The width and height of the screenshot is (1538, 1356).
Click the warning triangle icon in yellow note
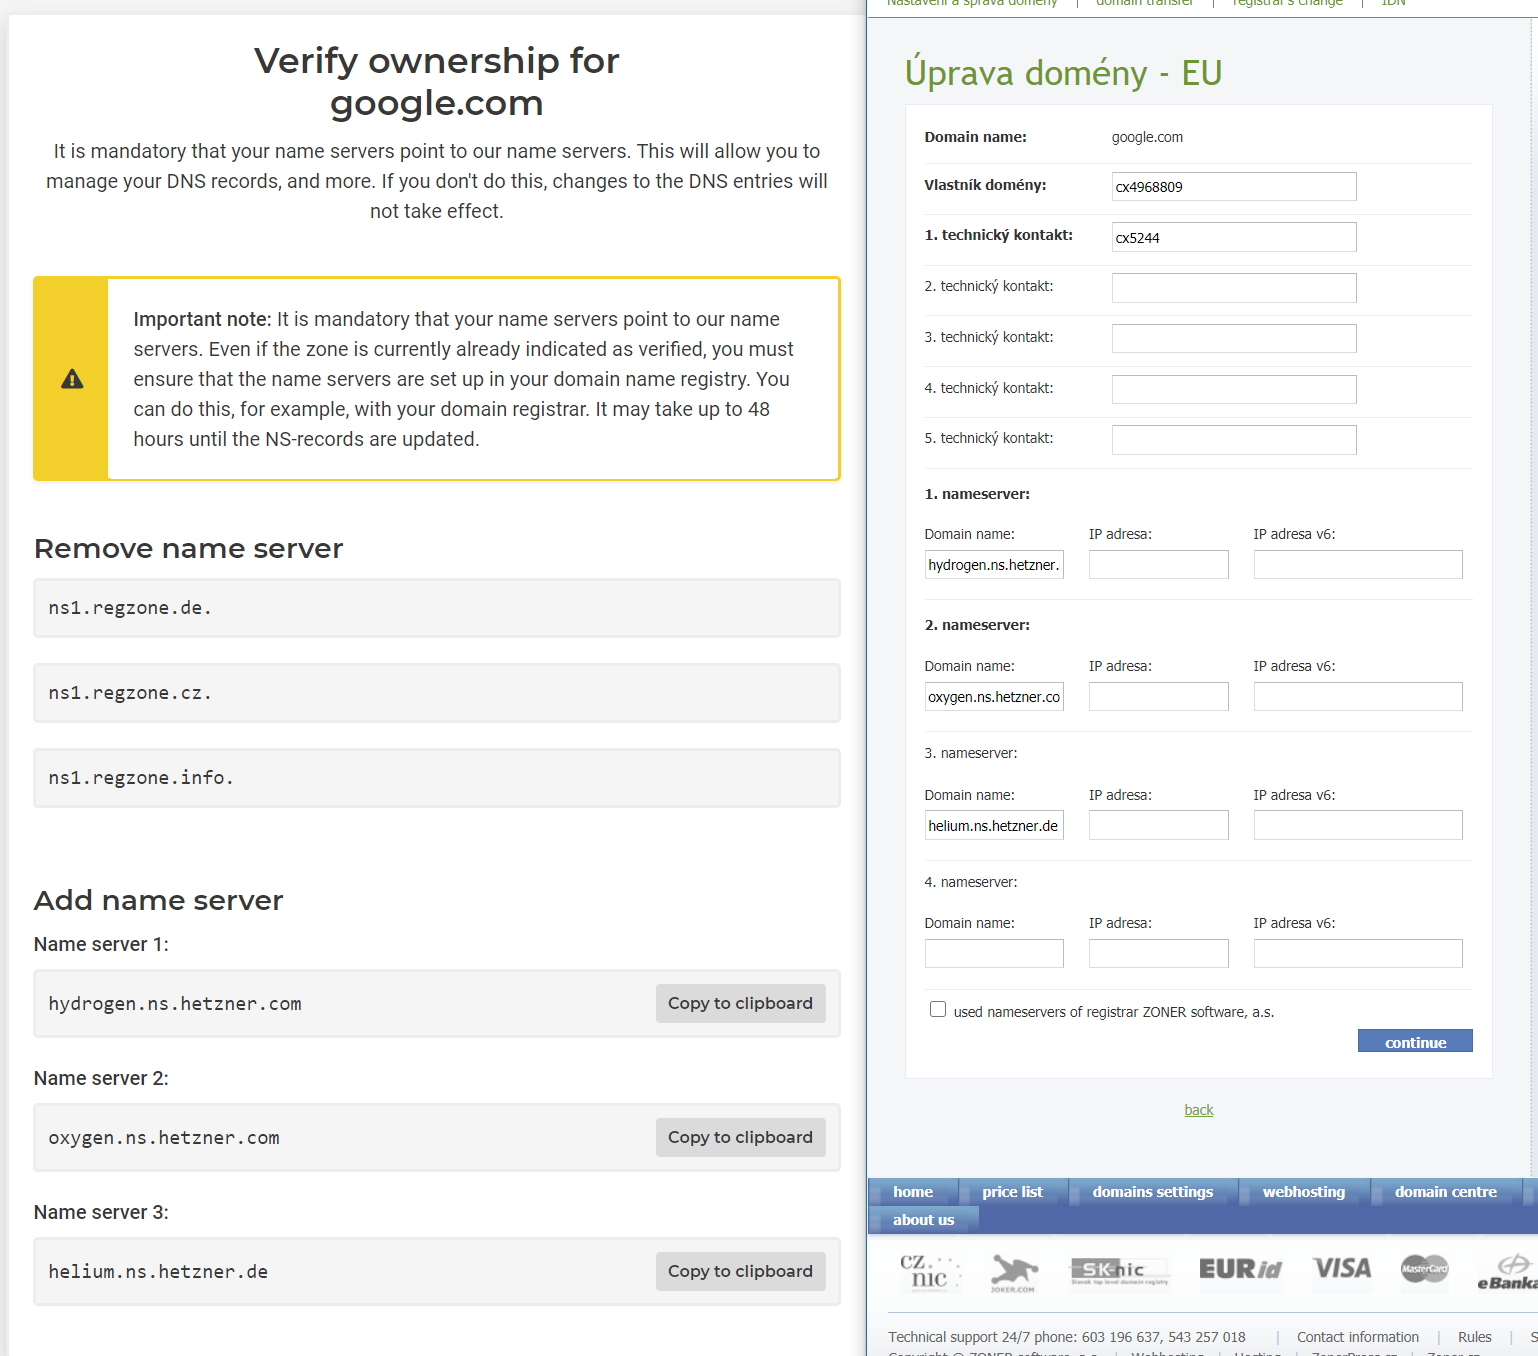click(x=72, y=379)
